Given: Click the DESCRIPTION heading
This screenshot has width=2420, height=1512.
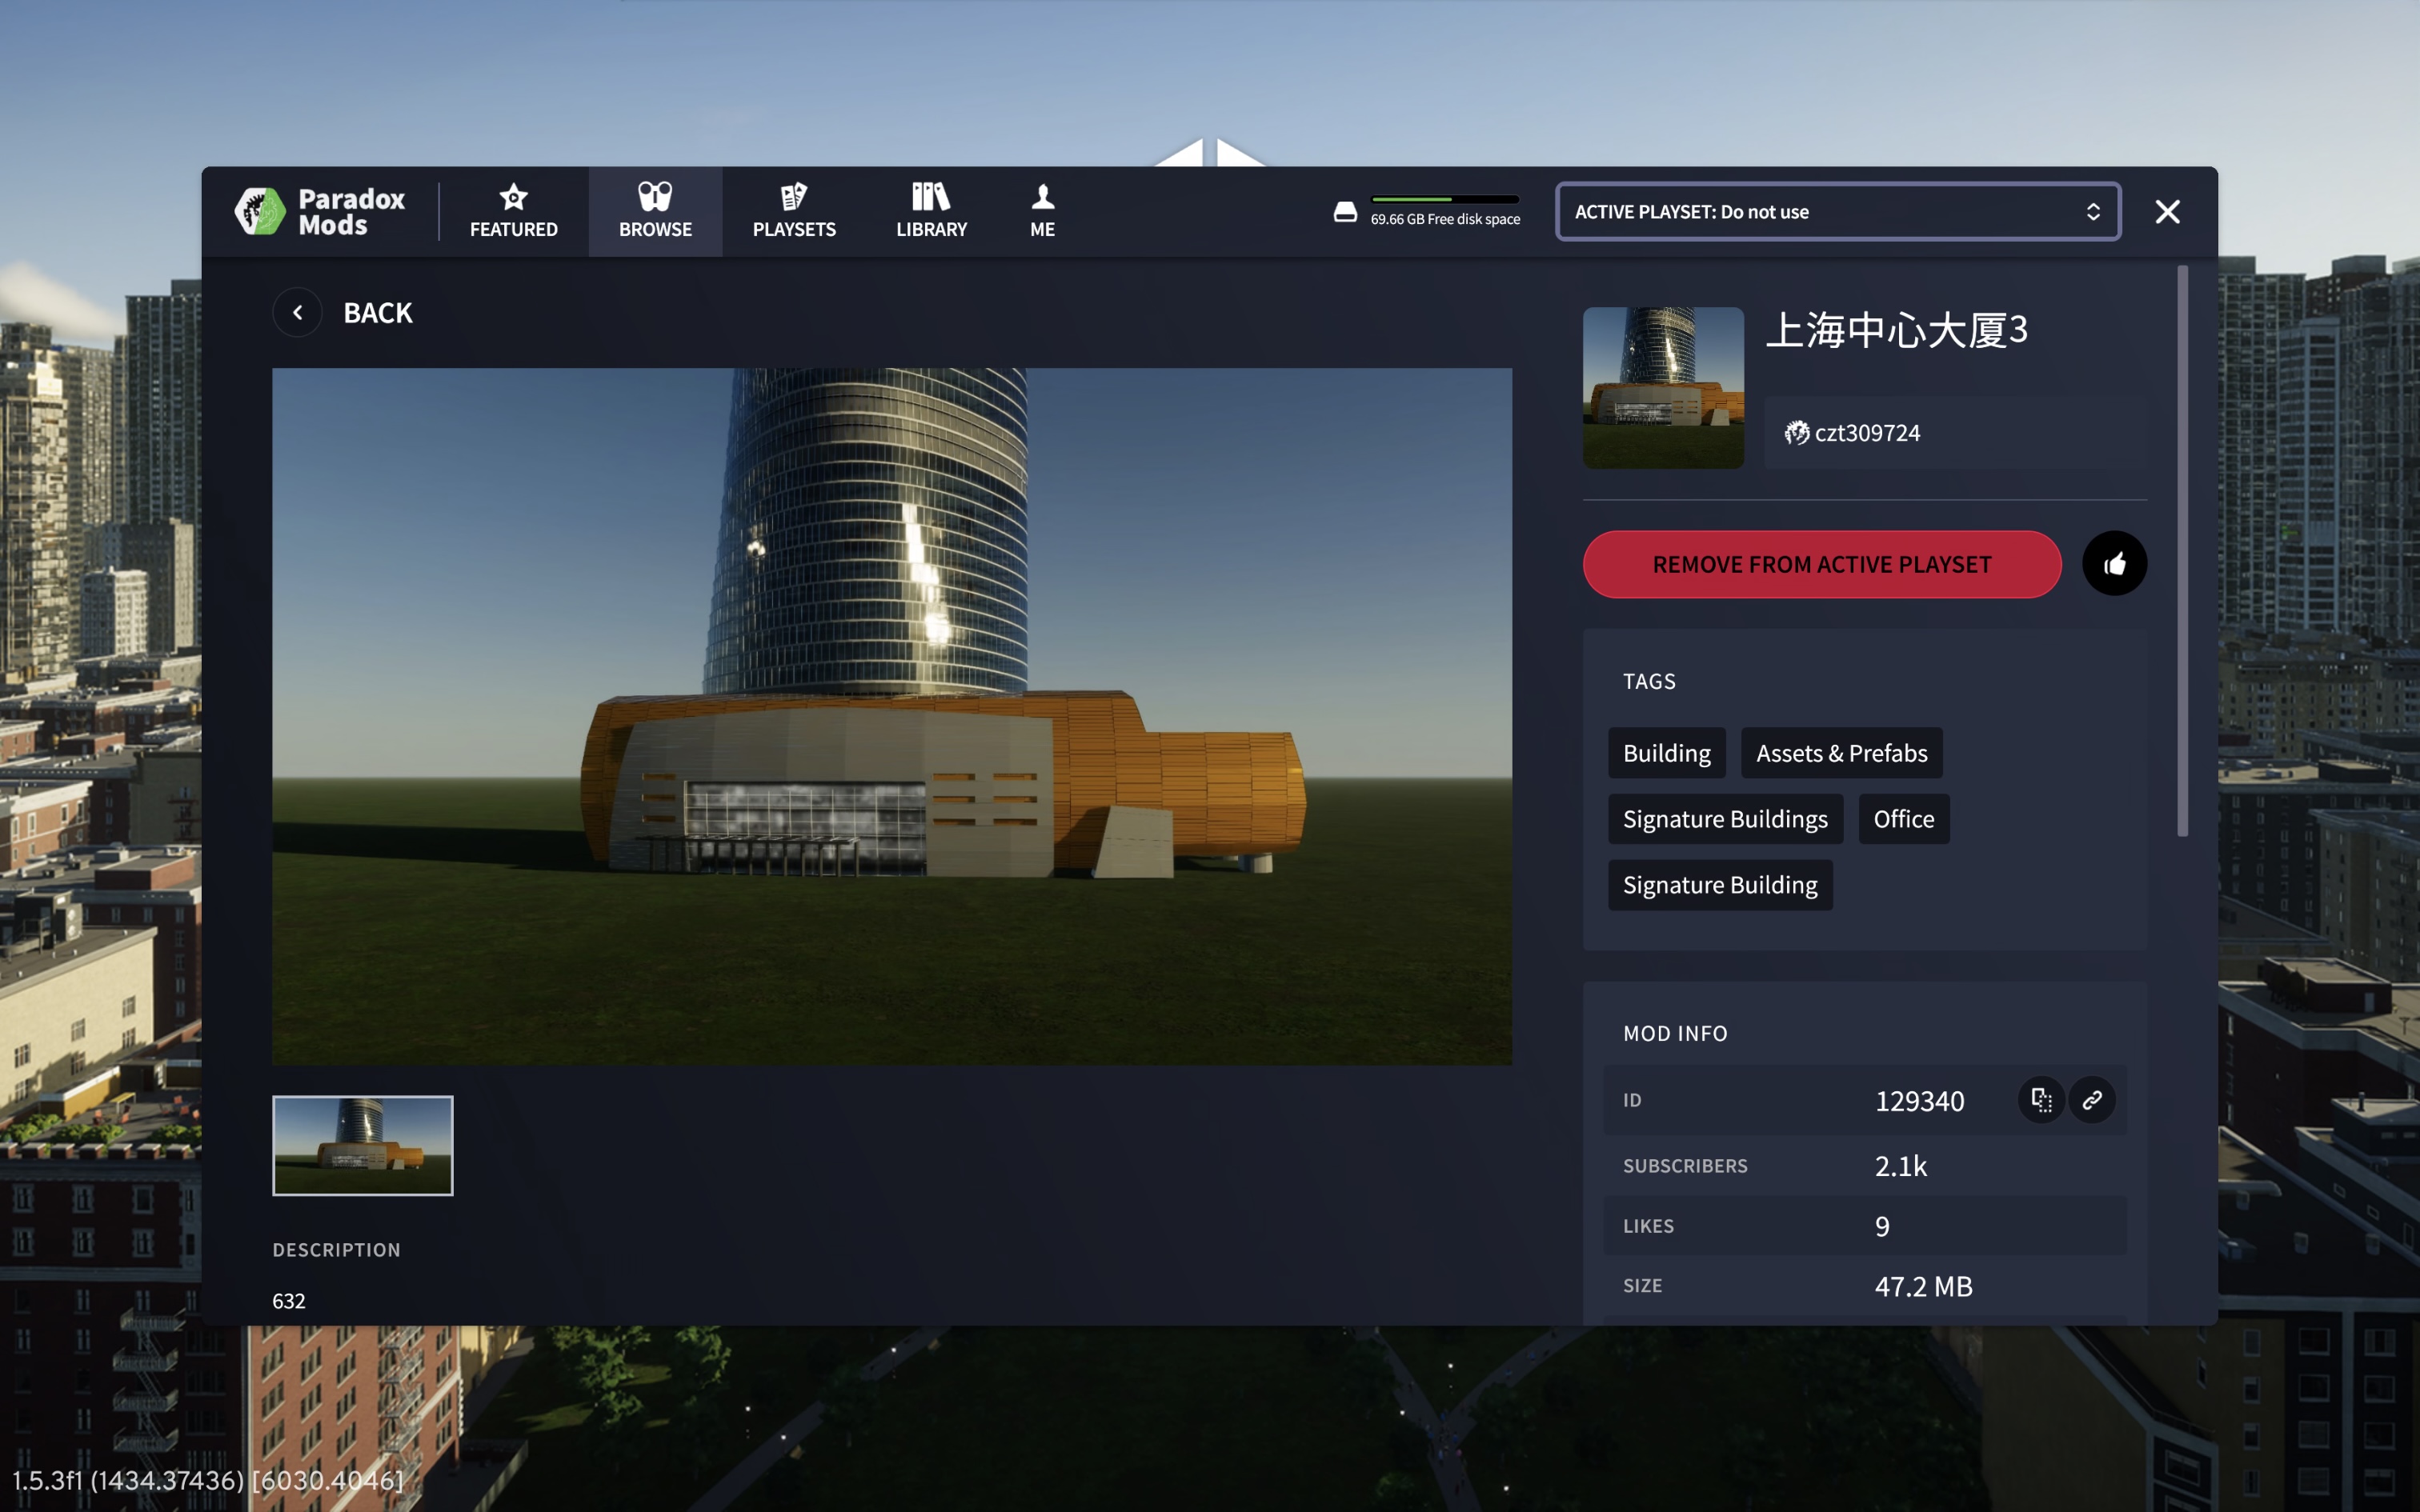Looking at the screenshot, I should click(x=336, y=1250).
